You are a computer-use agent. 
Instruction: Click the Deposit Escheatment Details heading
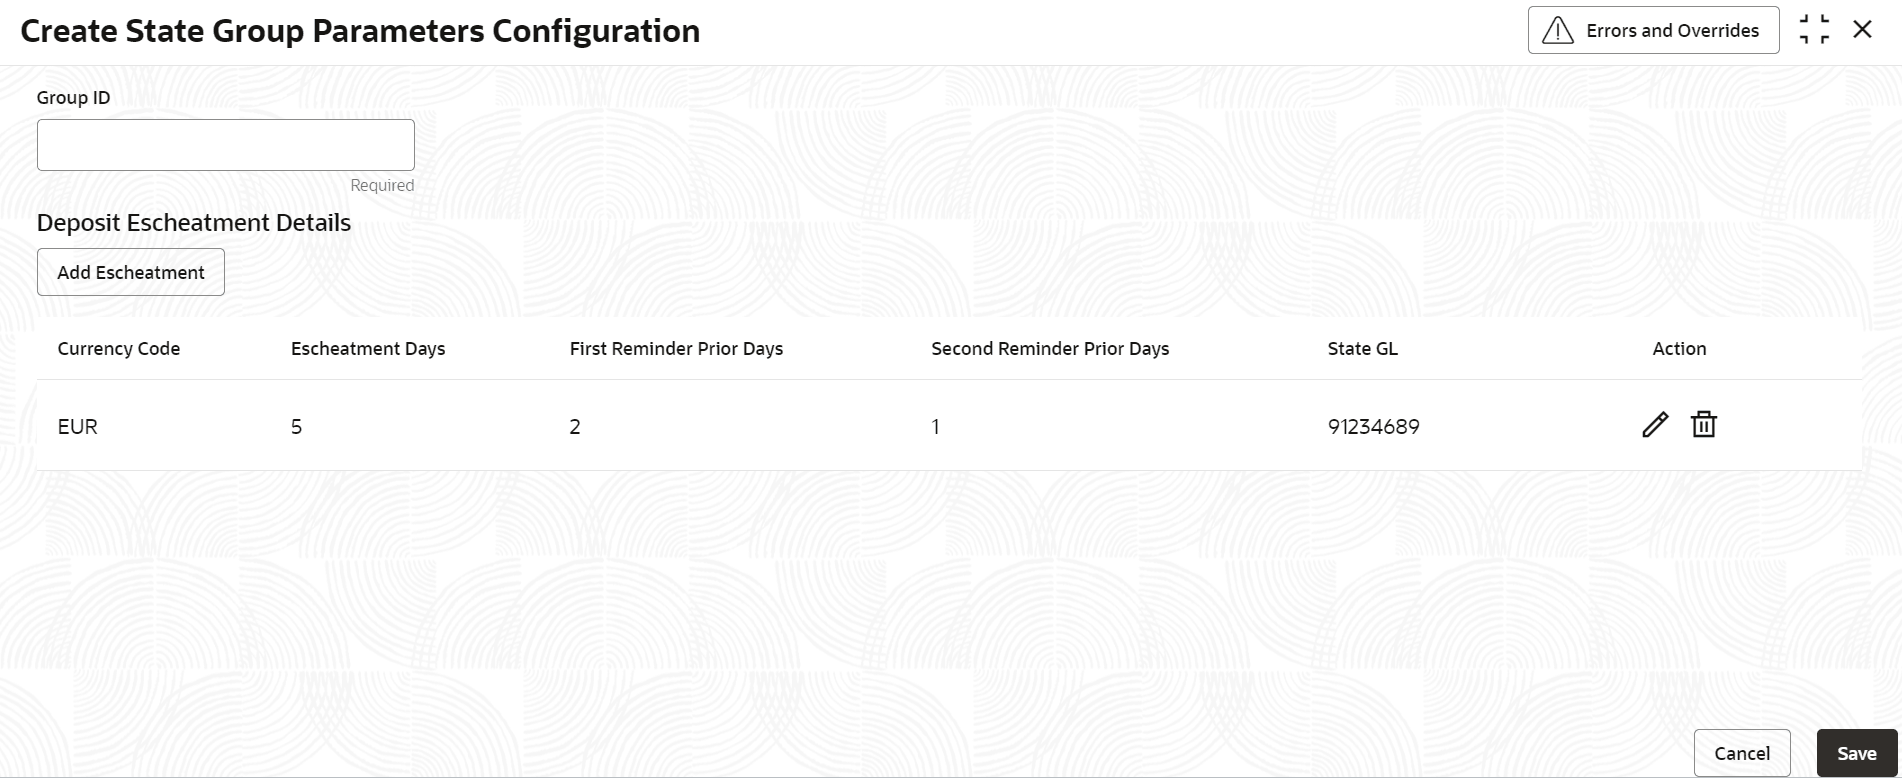[194, 223]
